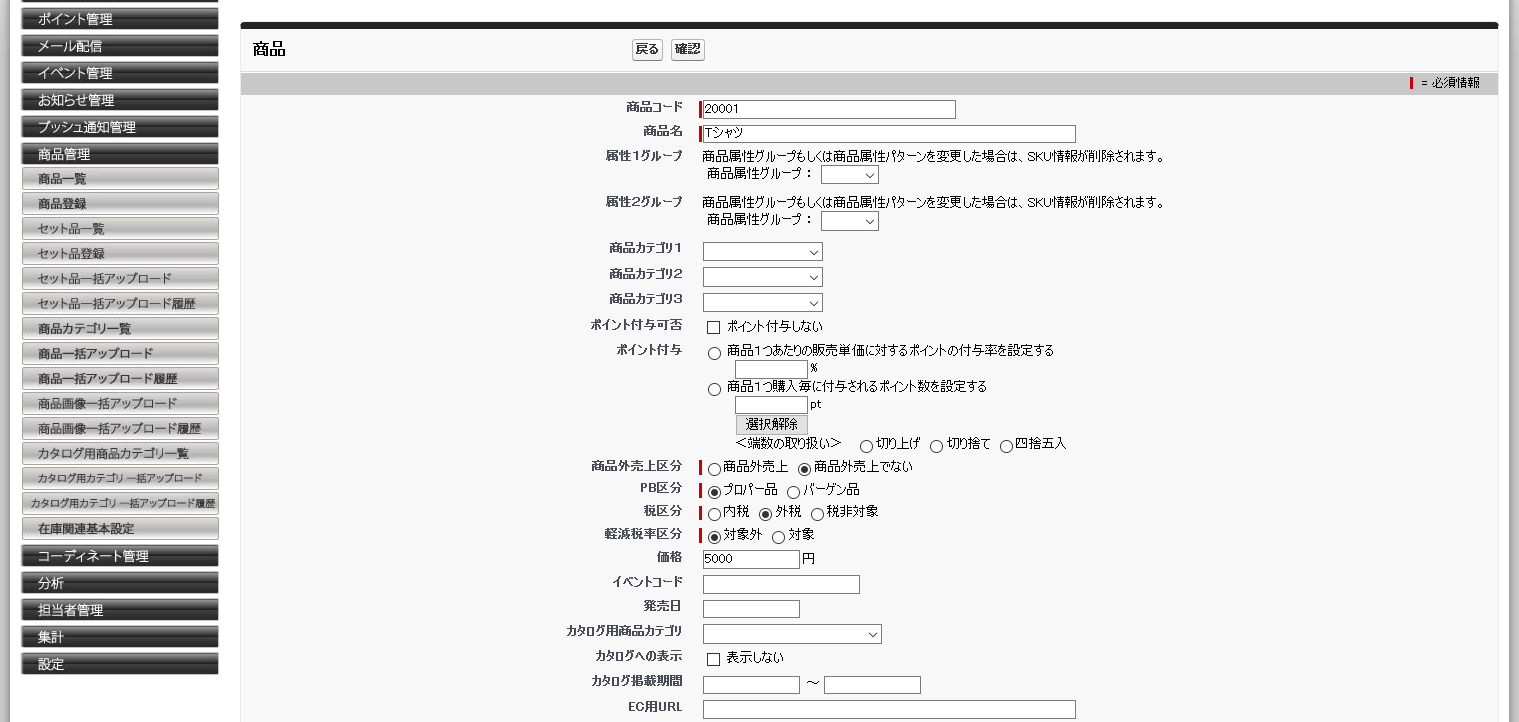The image size is (1519, 722).
Task: Open the 商品一覧 menu item
Action: (x=120, y=177)
